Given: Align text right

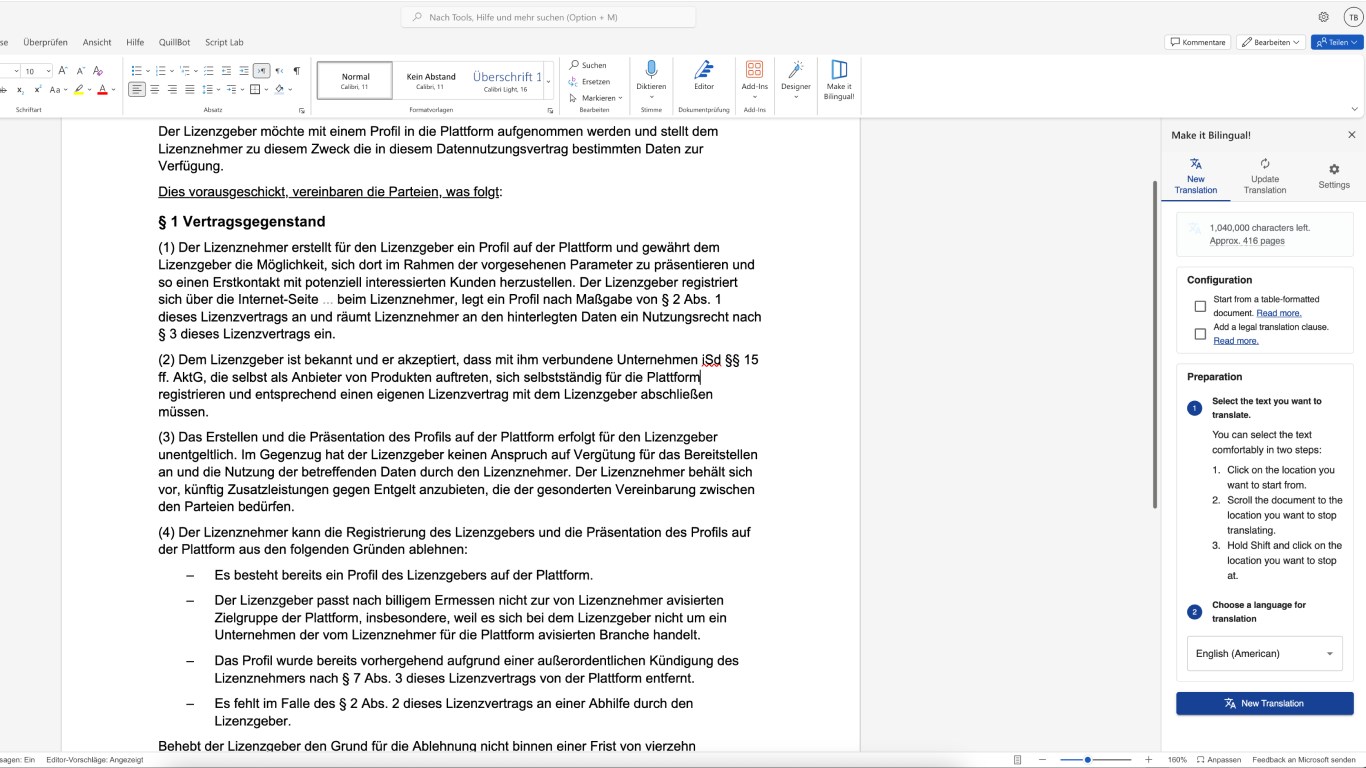Looking at the screenshot, I should (173, 90).
